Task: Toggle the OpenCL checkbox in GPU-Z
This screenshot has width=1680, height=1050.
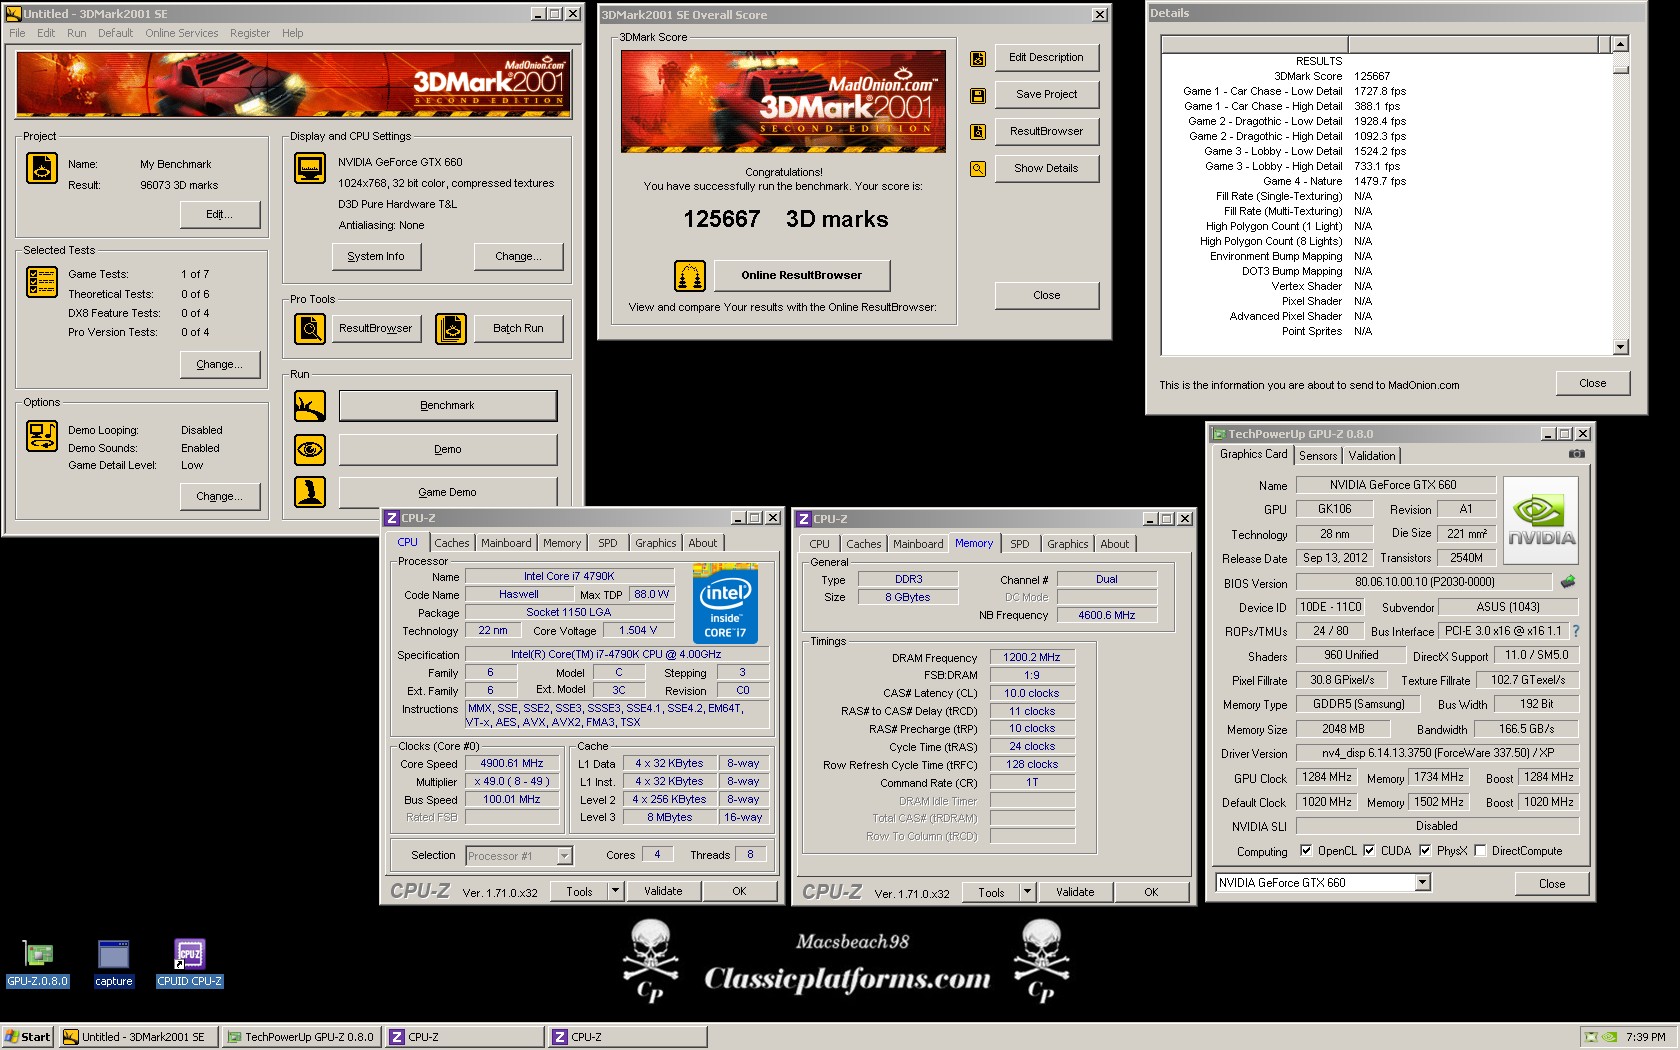Action: point(1305,851)
